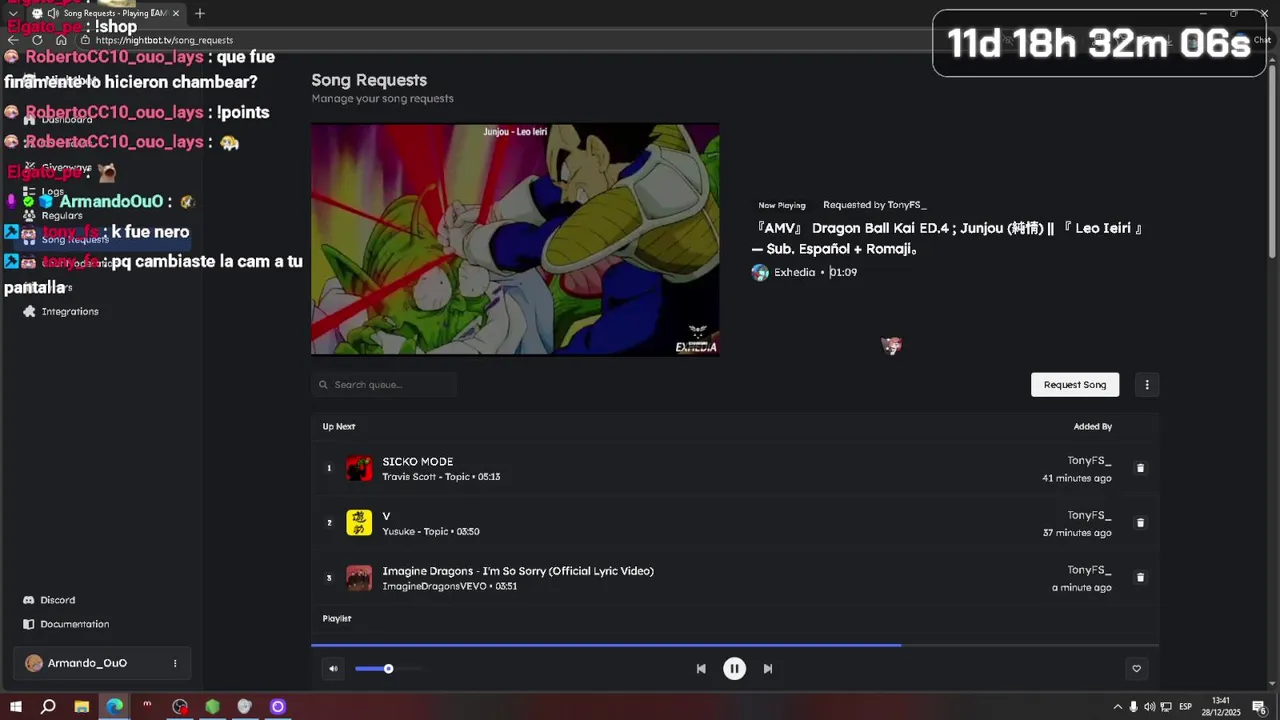The width and height of the screenshot is (1280, 720).
Task: Click the green hexagon taskbar app
Action: point(213,707)
